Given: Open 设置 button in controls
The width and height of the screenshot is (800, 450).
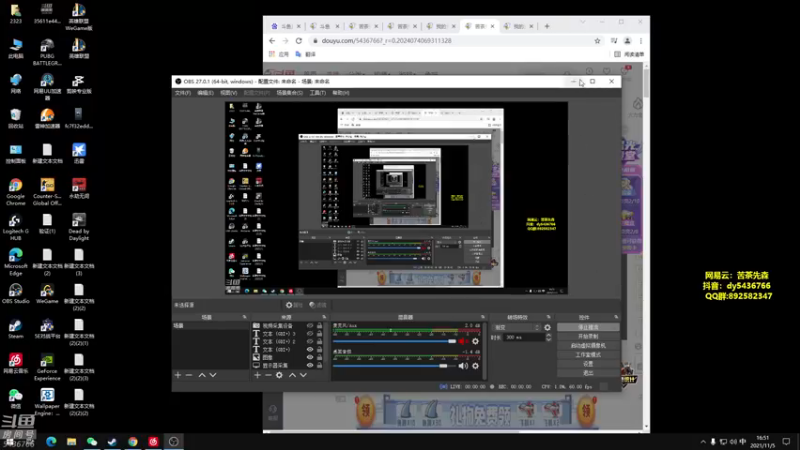Looking at the screenshot, I should 588,364.
